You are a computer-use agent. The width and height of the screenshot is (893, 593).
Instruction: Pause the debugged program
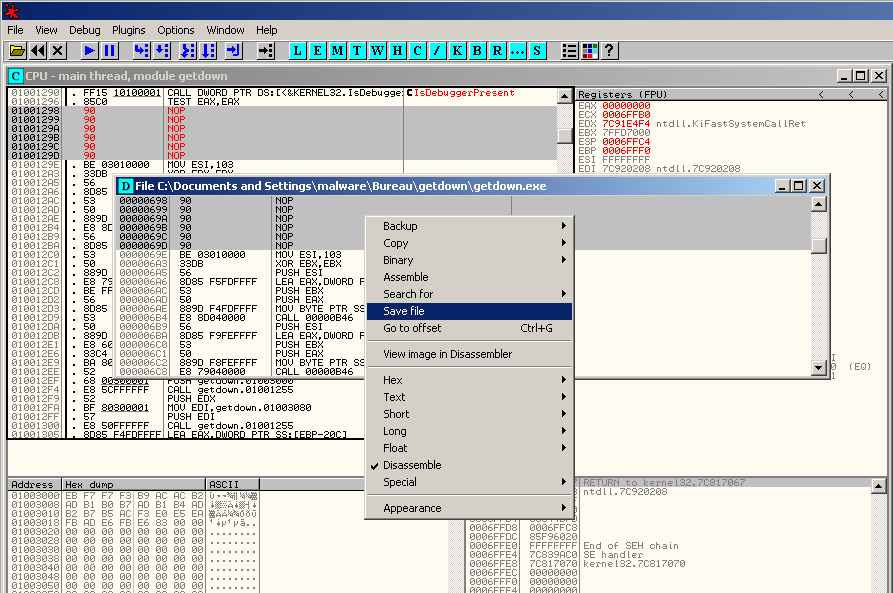click(110, 50)
